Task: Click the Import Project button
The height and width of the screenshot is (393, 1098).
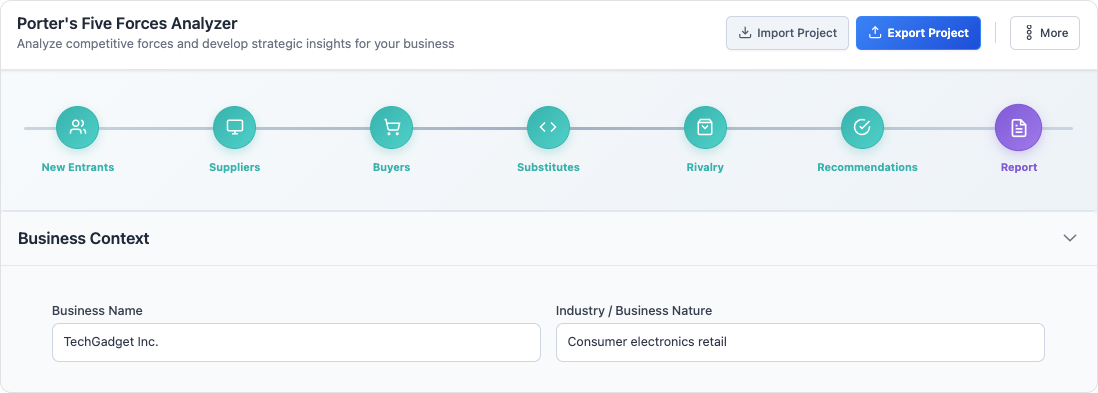Action: pos(787,33)
